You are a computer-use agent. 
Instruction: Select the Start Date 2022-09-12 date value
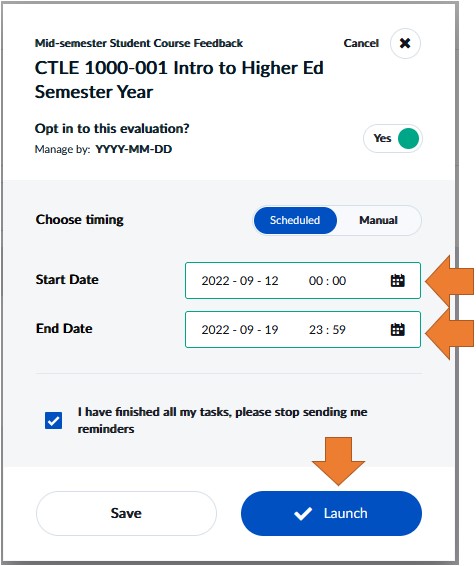click(x=240, y=280)
